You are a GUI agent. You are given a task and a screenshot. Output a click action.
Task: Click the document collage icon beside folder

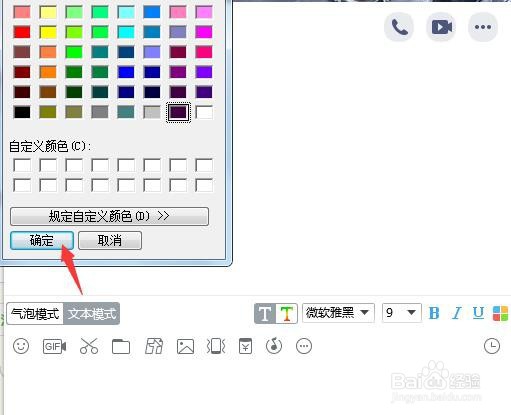(154, 346)
